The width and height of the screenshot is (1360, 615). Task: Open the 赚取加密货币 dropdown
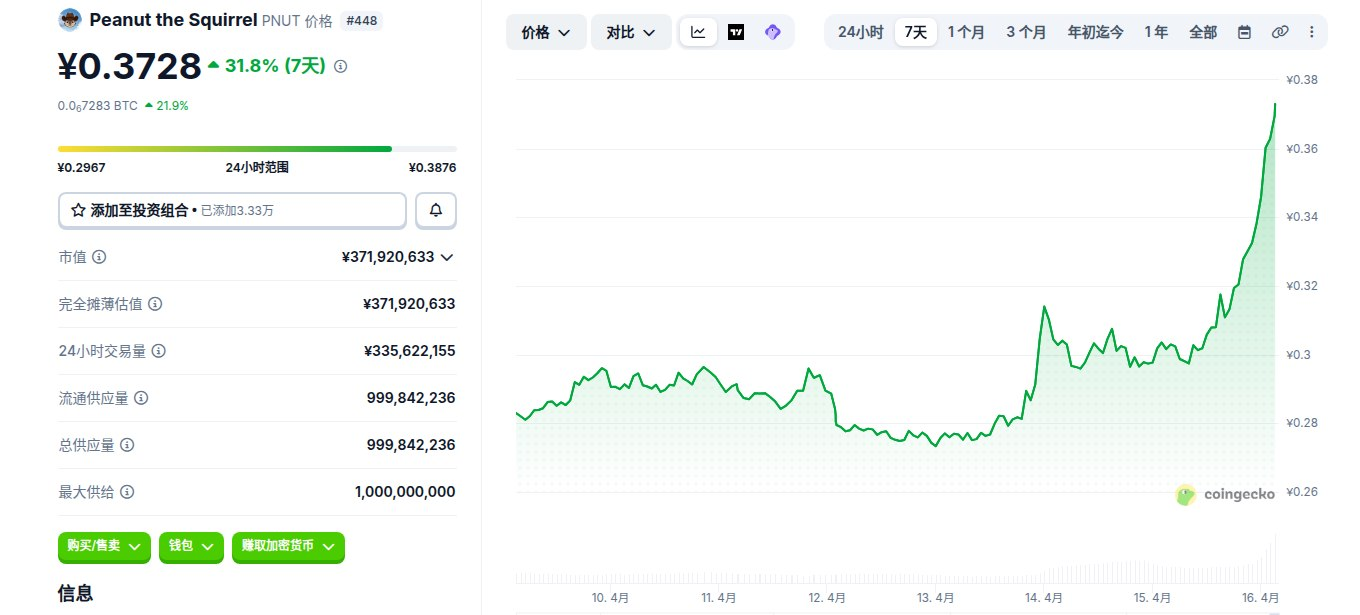288,546
